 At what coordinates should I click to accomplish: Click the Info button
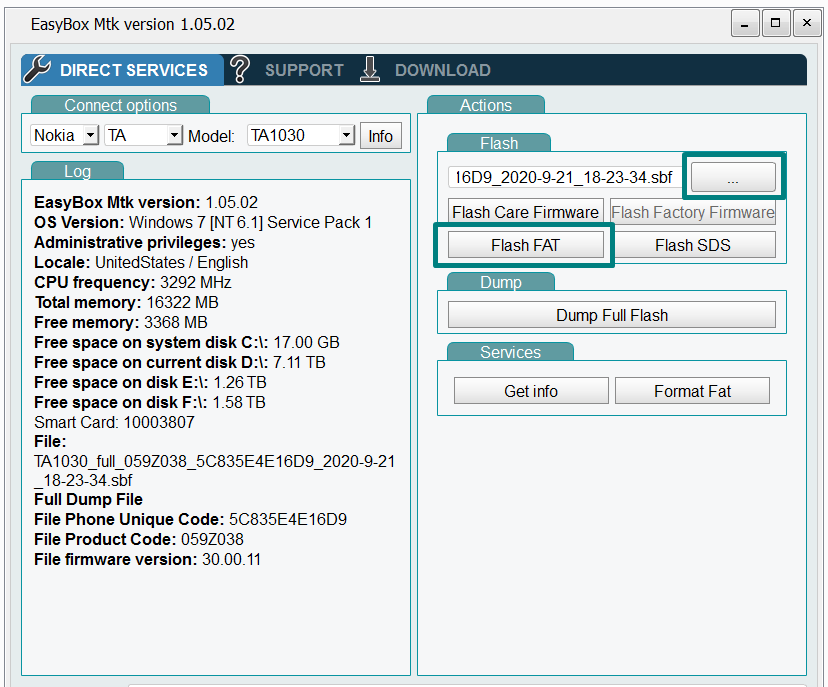[x=380, y=136]
